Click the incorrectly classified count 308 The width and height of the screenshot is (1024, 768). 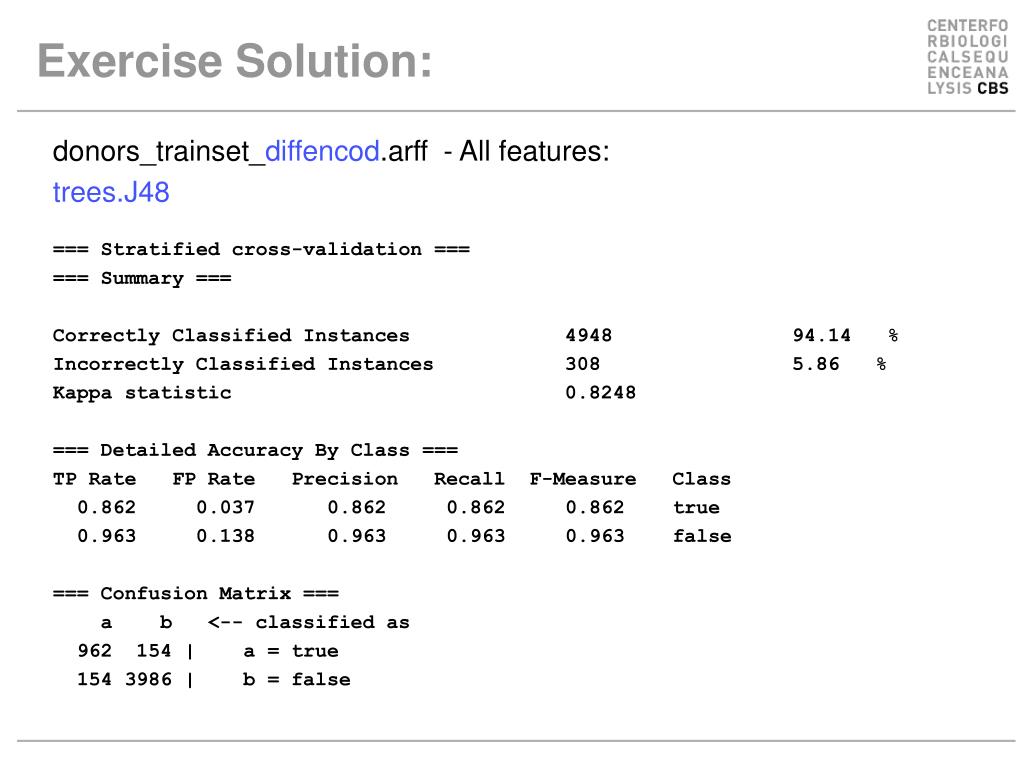583,364
